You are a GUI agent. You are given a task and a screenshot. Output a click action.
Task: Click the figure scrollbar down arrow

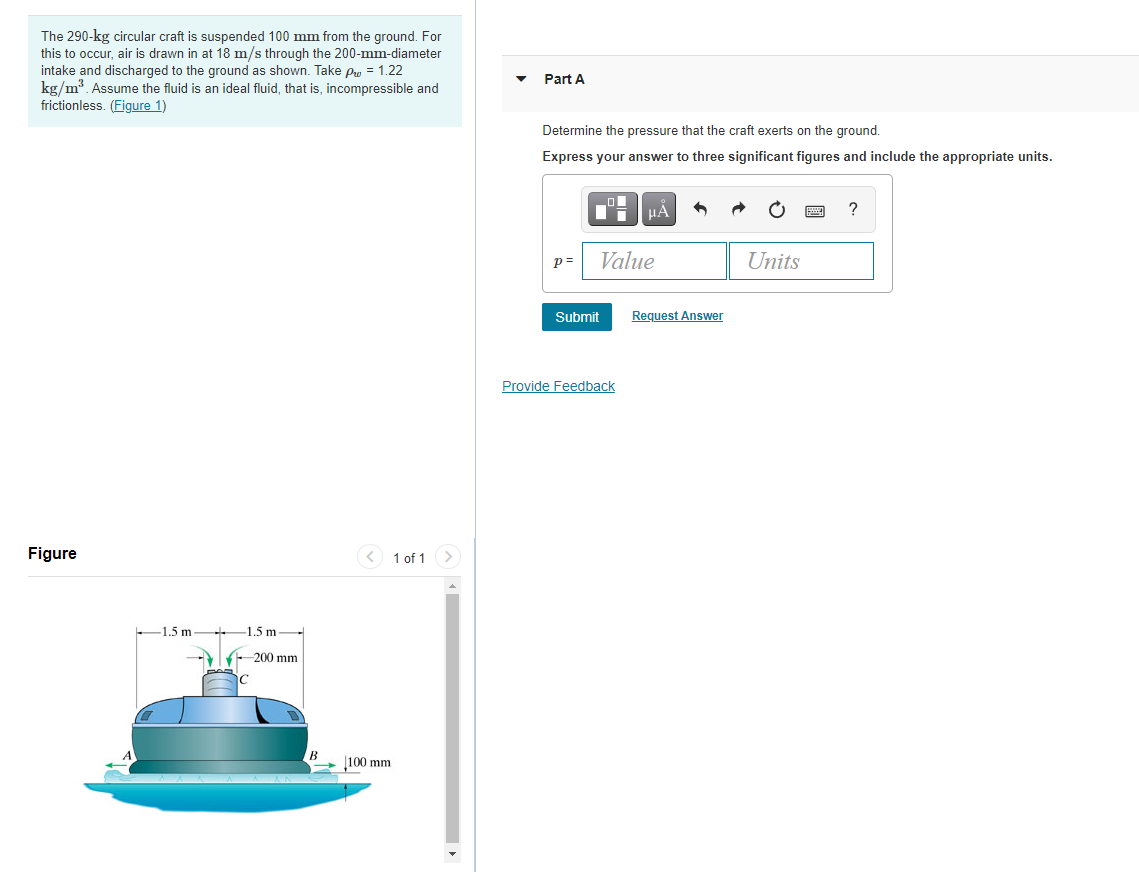point(452,854)
